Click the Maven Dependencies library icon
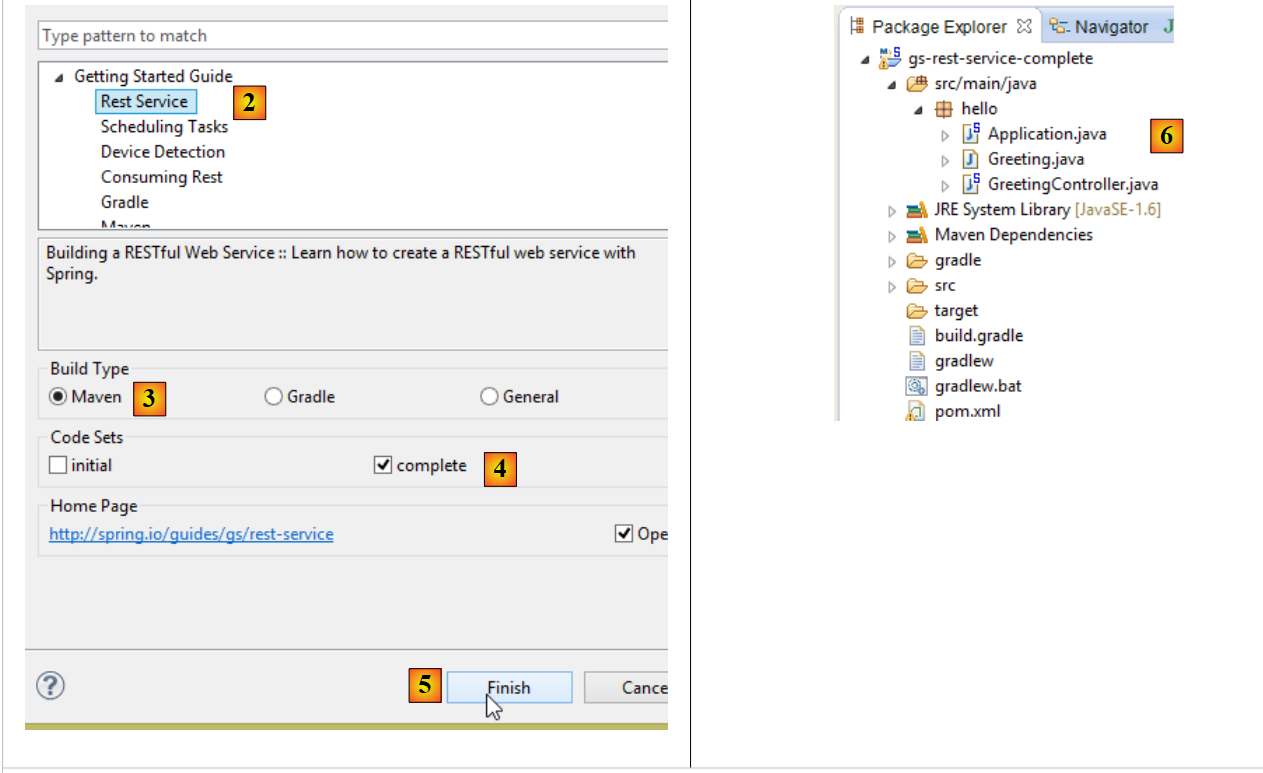The image size is (1263, 773). [x=916, y=235]
